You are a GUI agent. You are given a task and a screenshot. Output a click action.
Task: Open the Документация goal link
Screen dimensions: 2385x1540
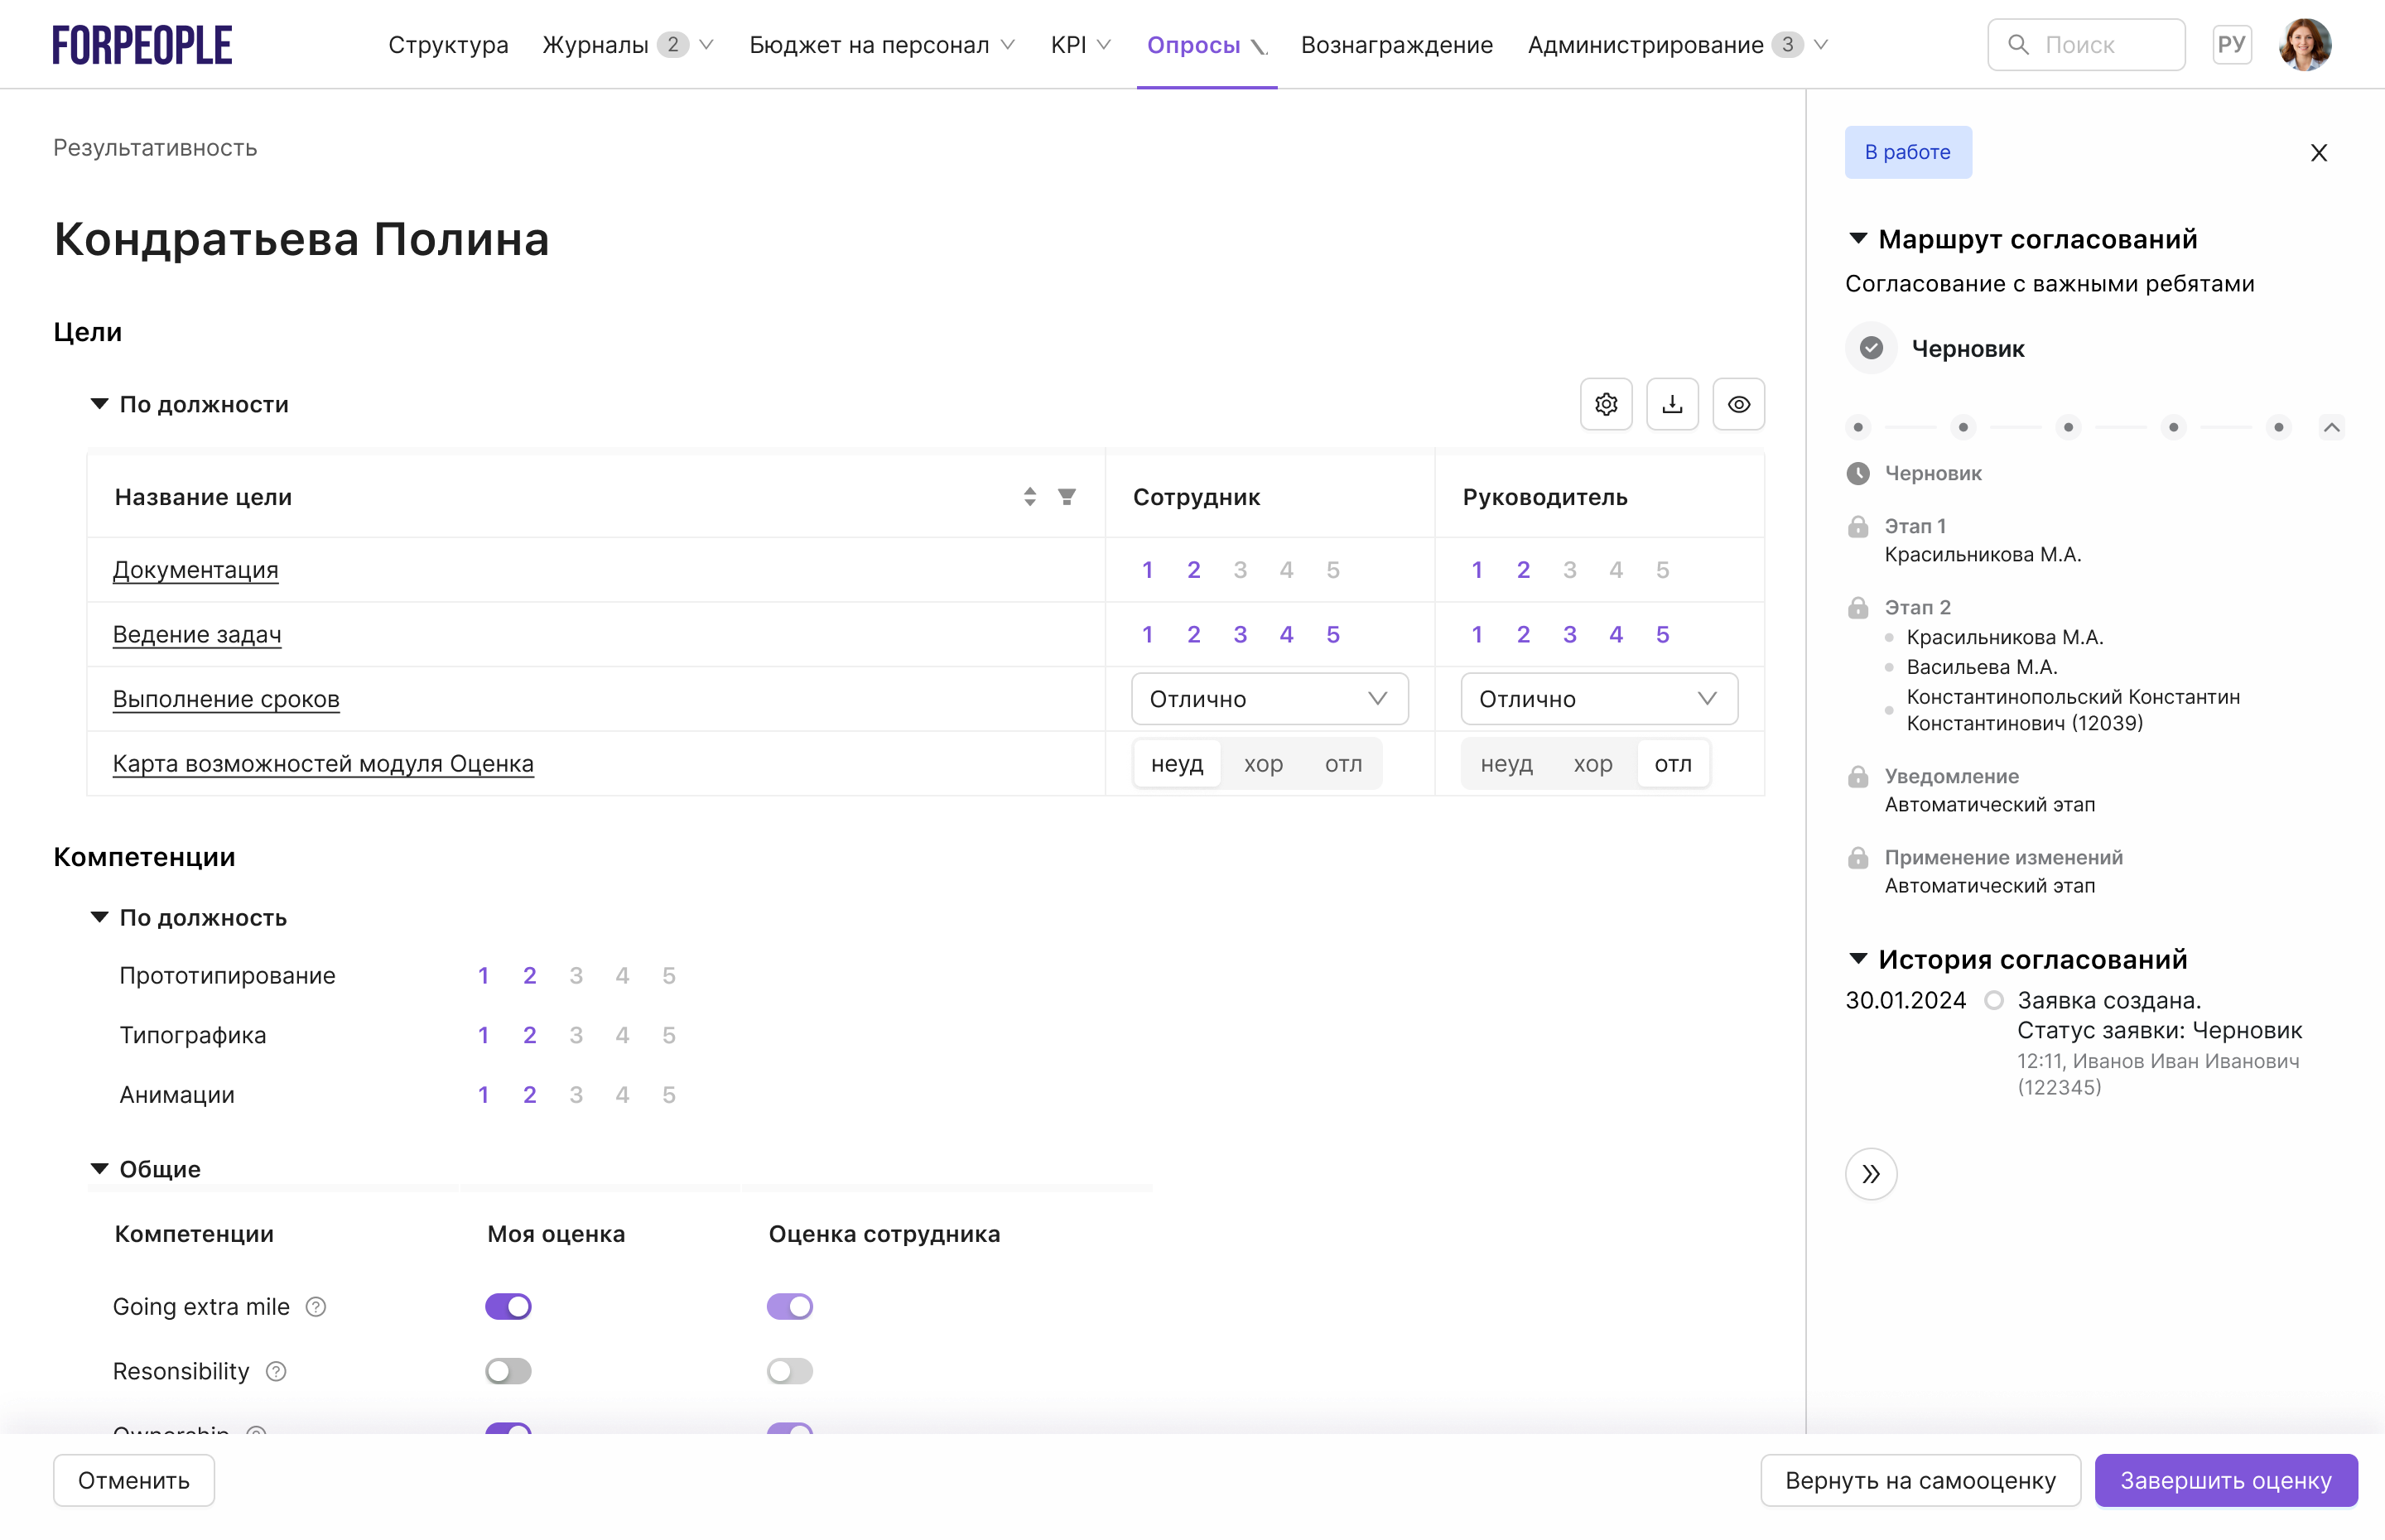coord(196,568)
